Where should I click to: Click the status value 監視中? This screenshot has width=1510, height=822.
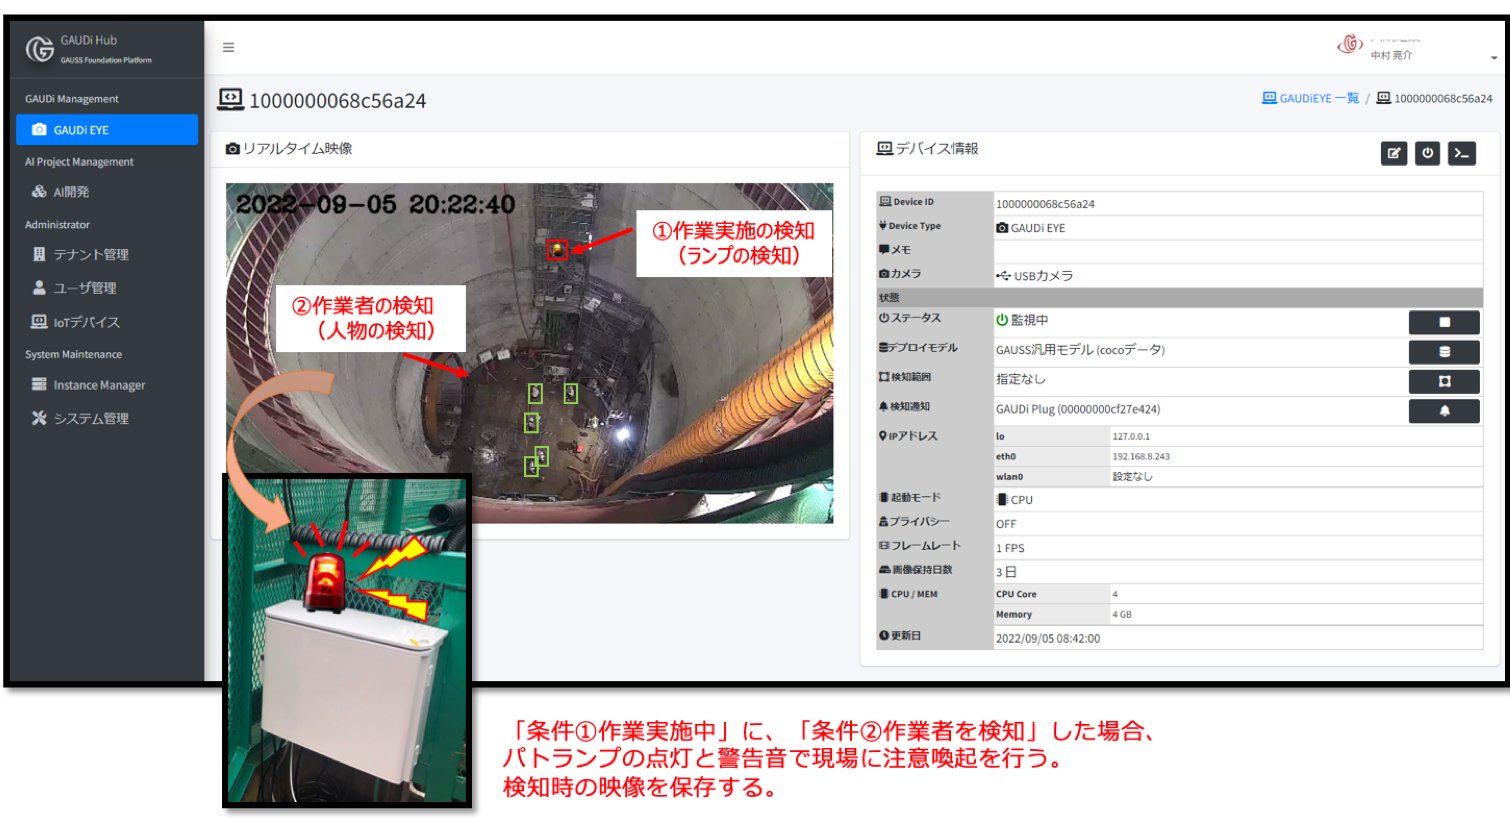[1022, 320]
